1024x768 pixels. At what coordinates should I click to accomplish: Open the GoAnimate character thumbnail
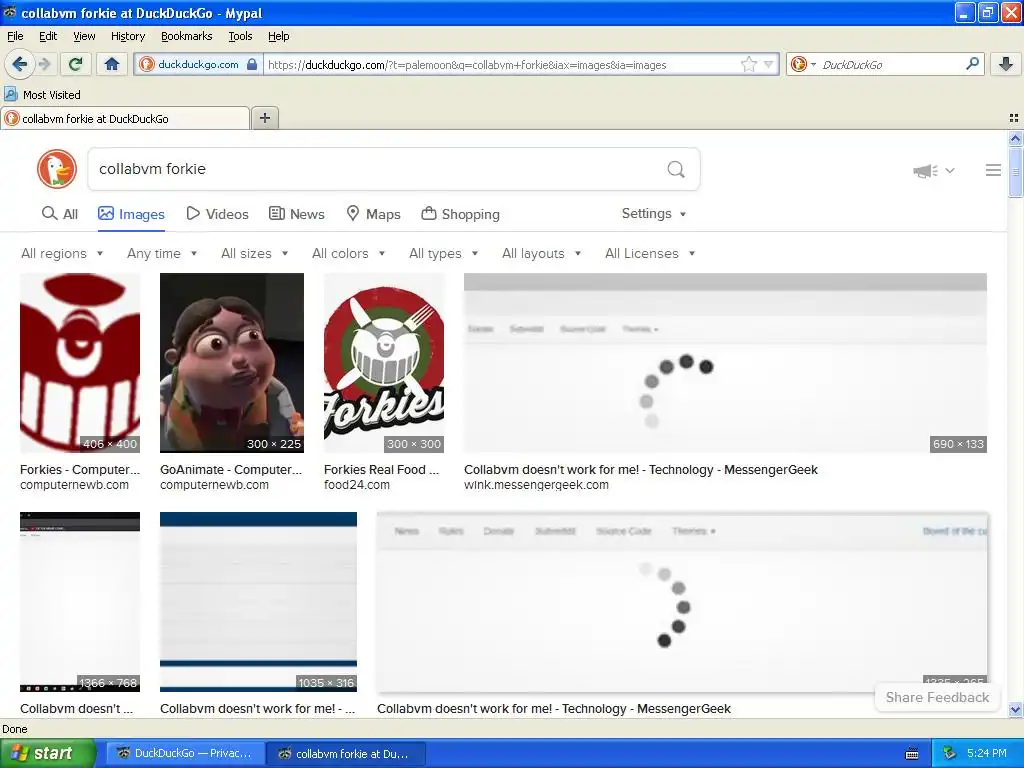tap(232, 362)
